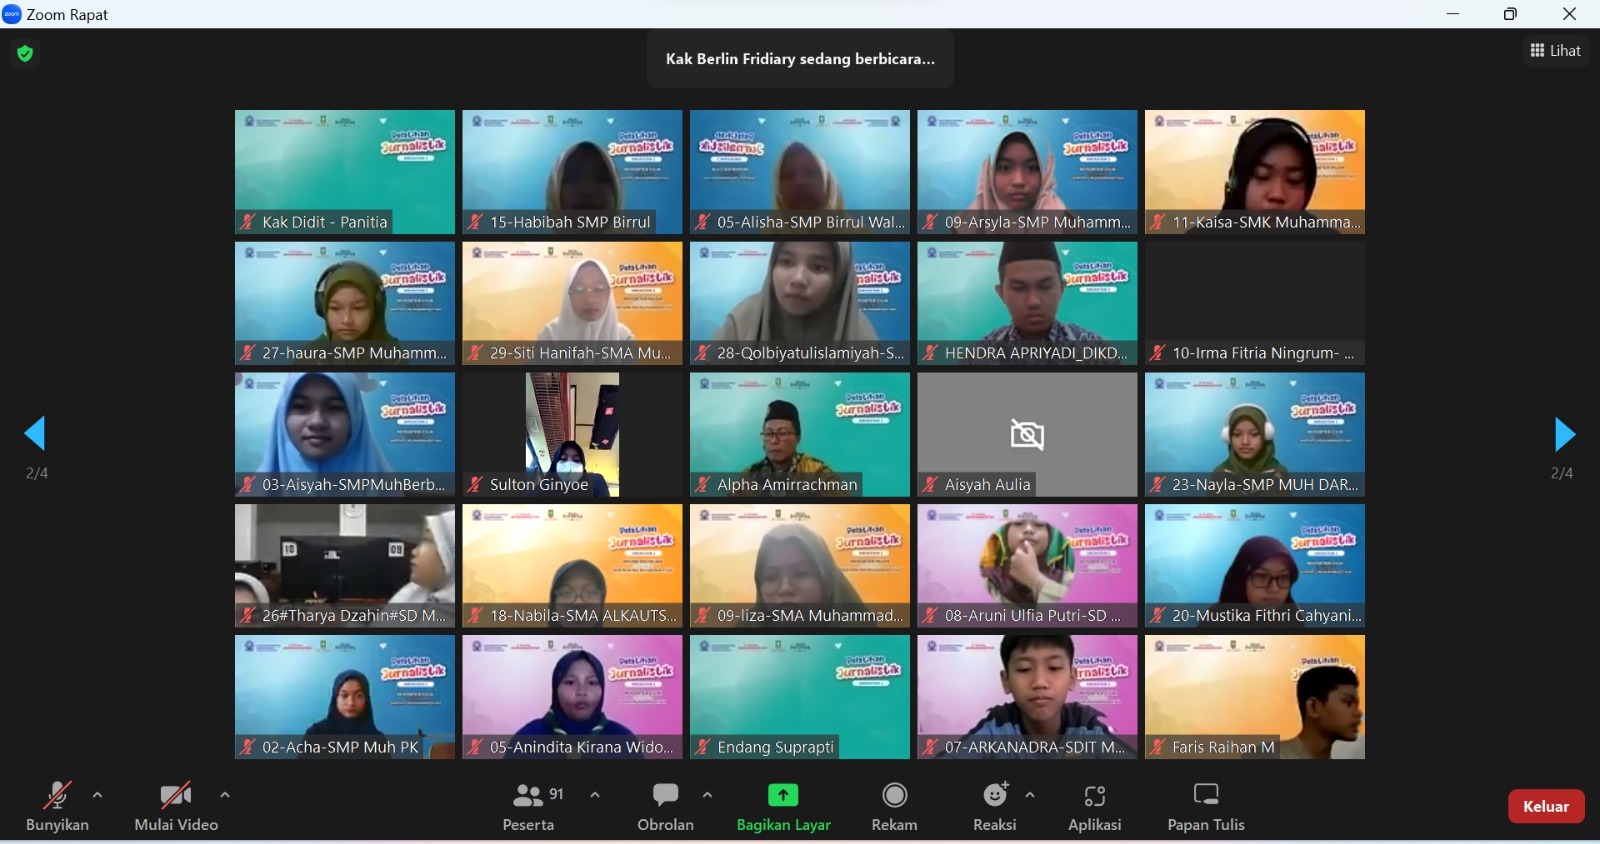
Task: Click Faris Raihan M name label
Action: (1223, 747)
